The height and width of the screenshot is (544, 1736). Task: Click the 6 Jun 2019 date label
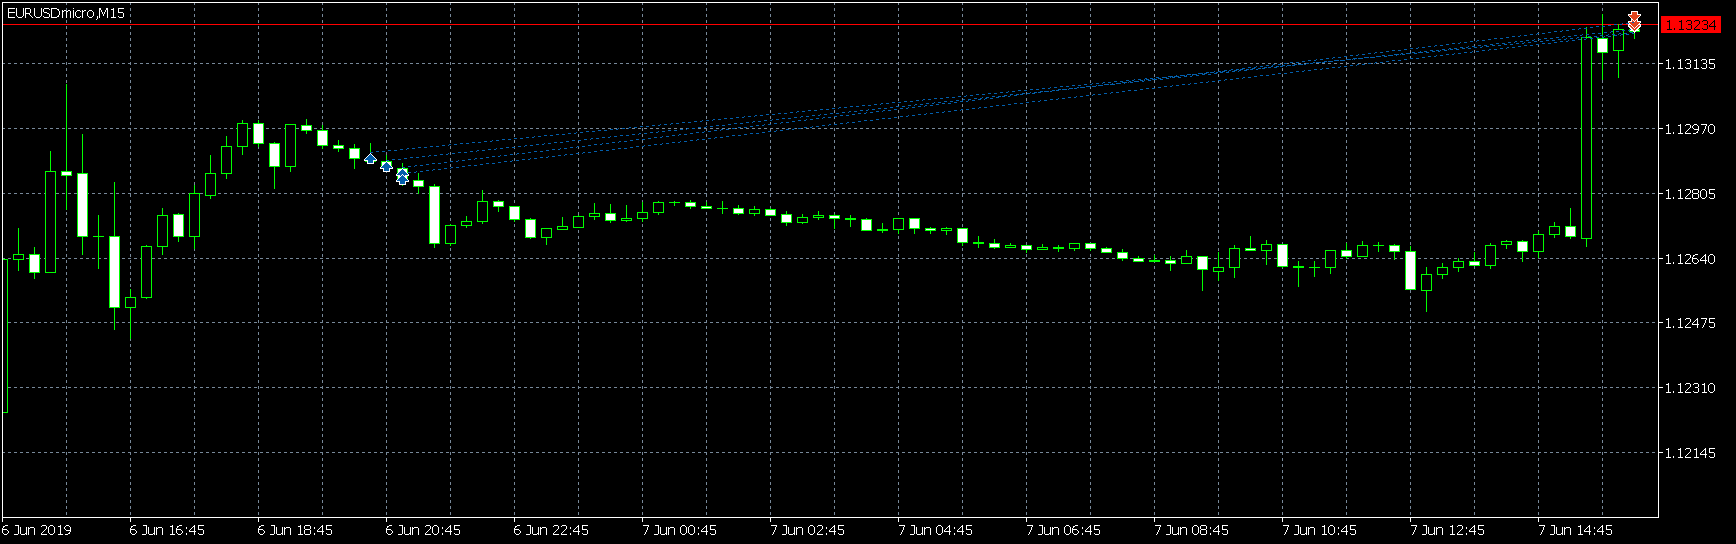point(37,530)
